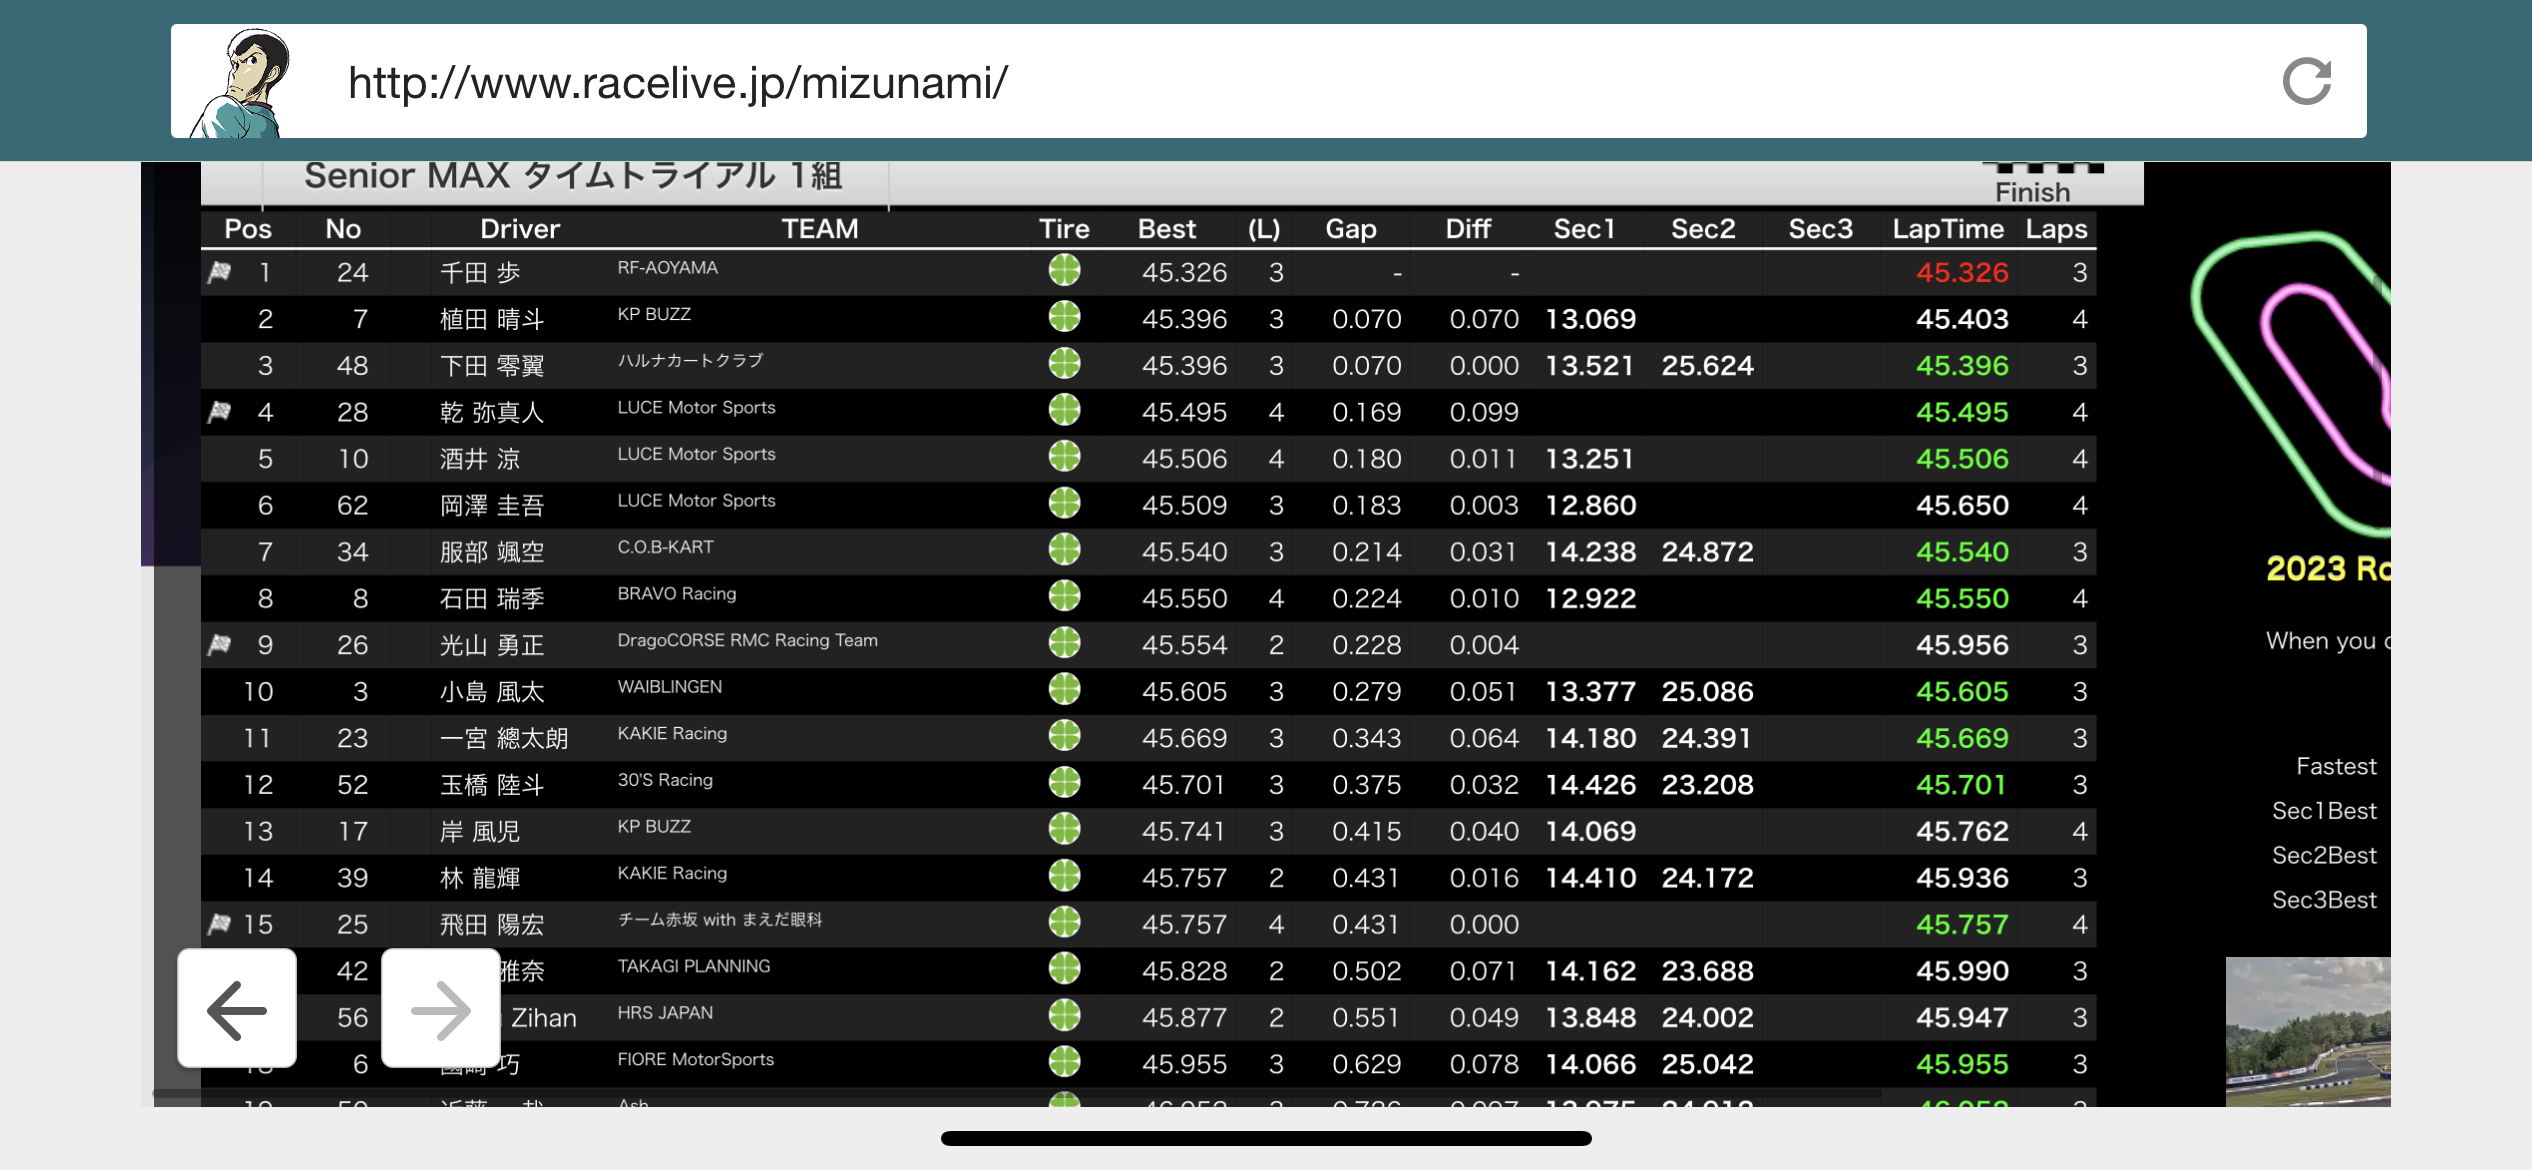Tap checkered flag icon for position 15
The width and height of the screenshot is (2532, 1170).
tap(219, 924)
